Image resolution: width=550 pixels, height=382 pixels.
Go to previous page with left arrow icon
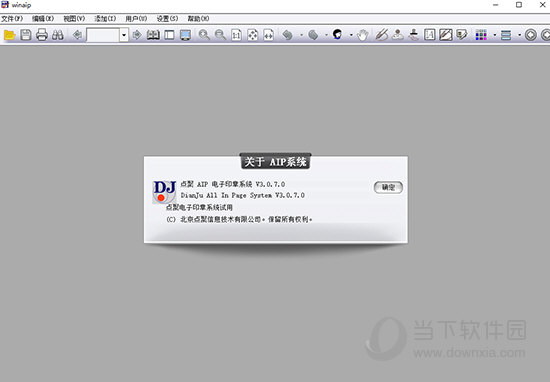[77, 35]
